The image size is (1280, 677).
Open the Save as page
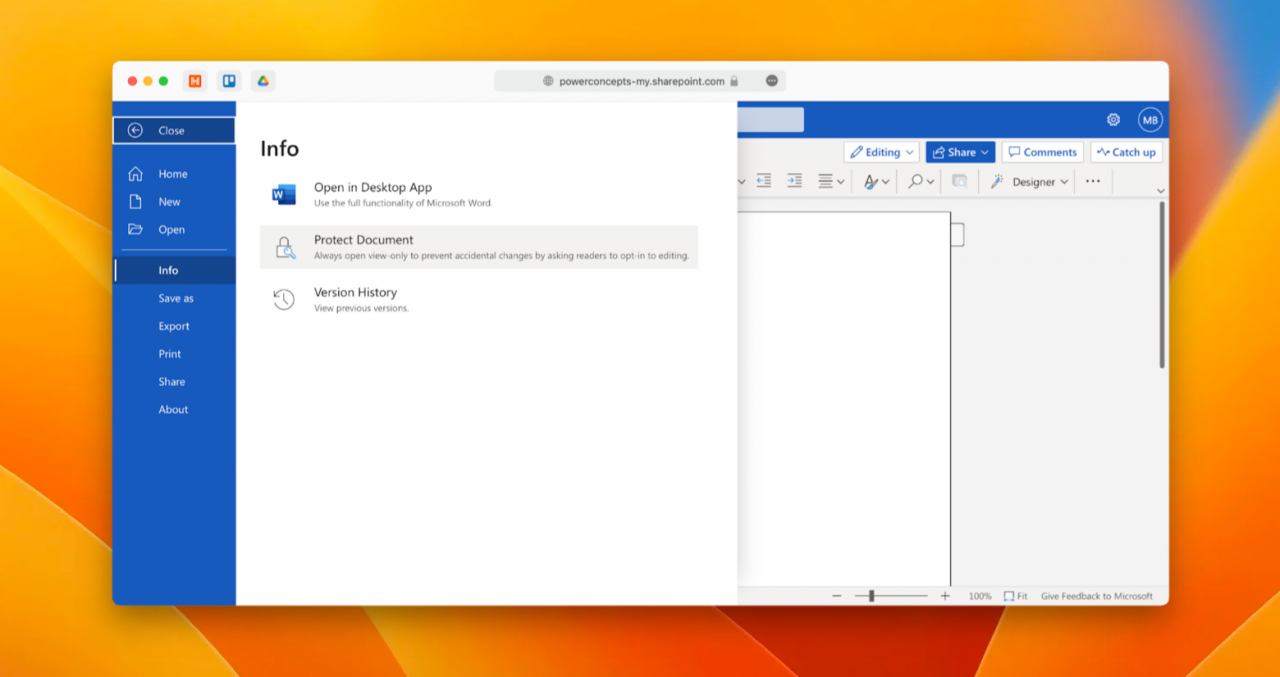[176, 298]
